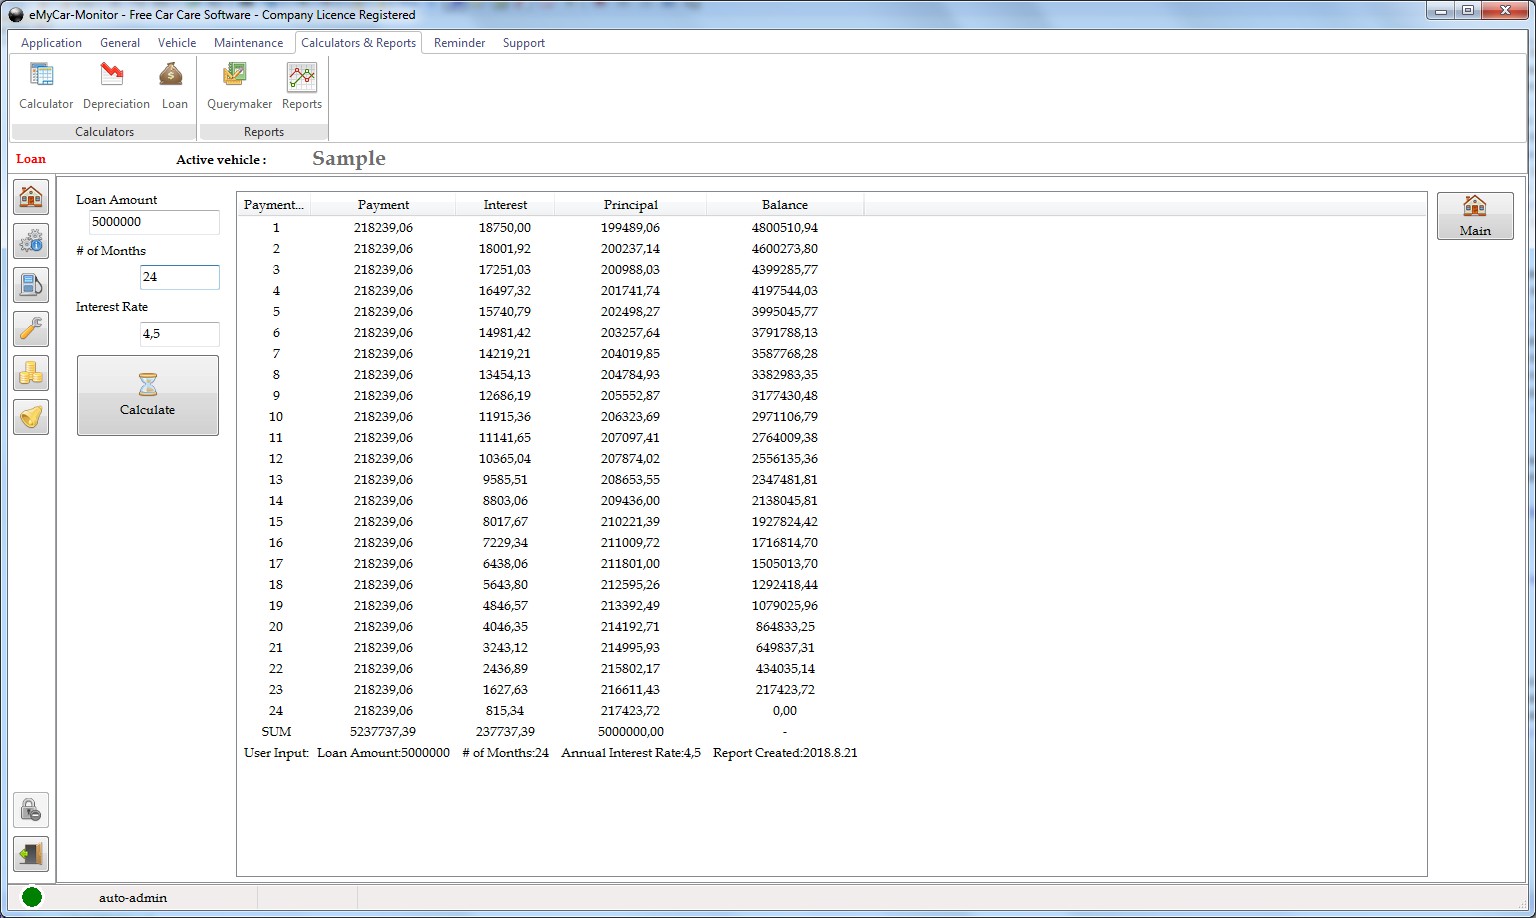1536x918 pixels.
Task: Open the wrench maintenance sidebar icon
Action: click(31, 329)
